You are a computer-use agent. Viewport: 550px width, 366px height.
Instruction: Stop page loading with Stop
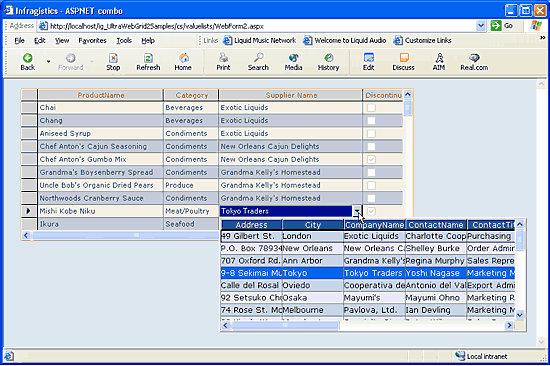(x=113, y=62)
